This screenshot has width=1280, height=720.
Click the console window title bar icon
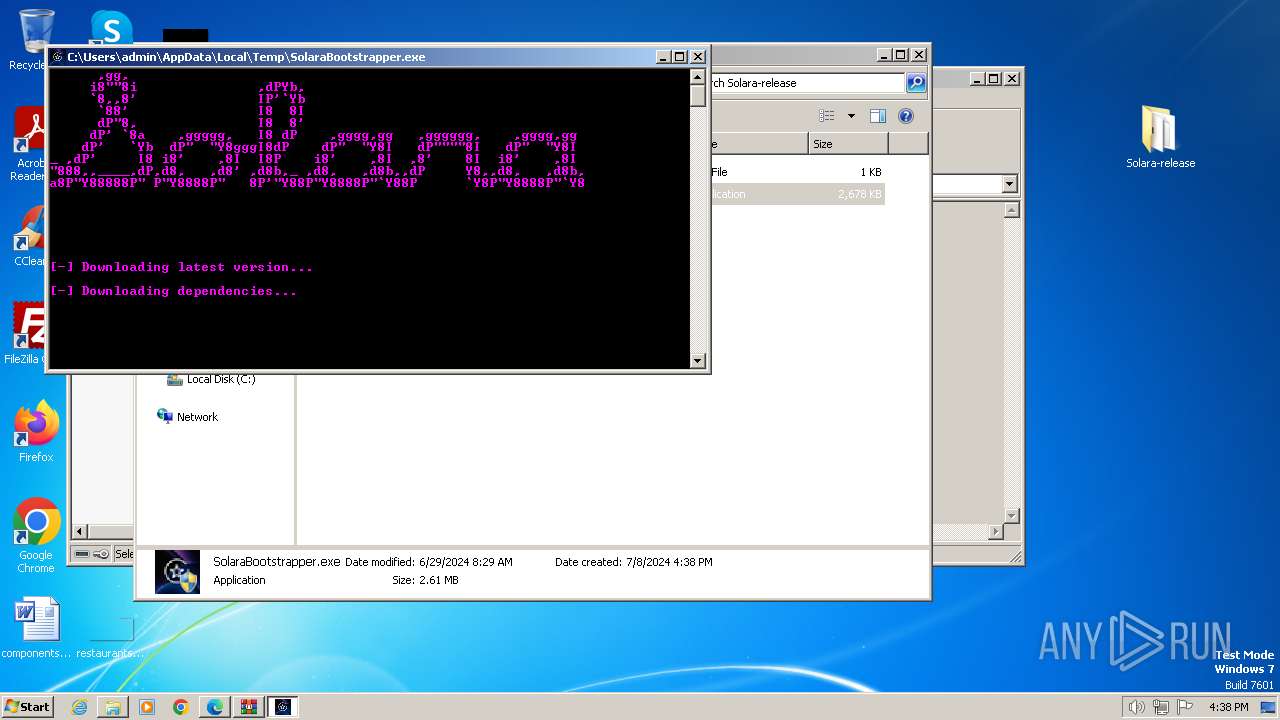click(58, 57)
